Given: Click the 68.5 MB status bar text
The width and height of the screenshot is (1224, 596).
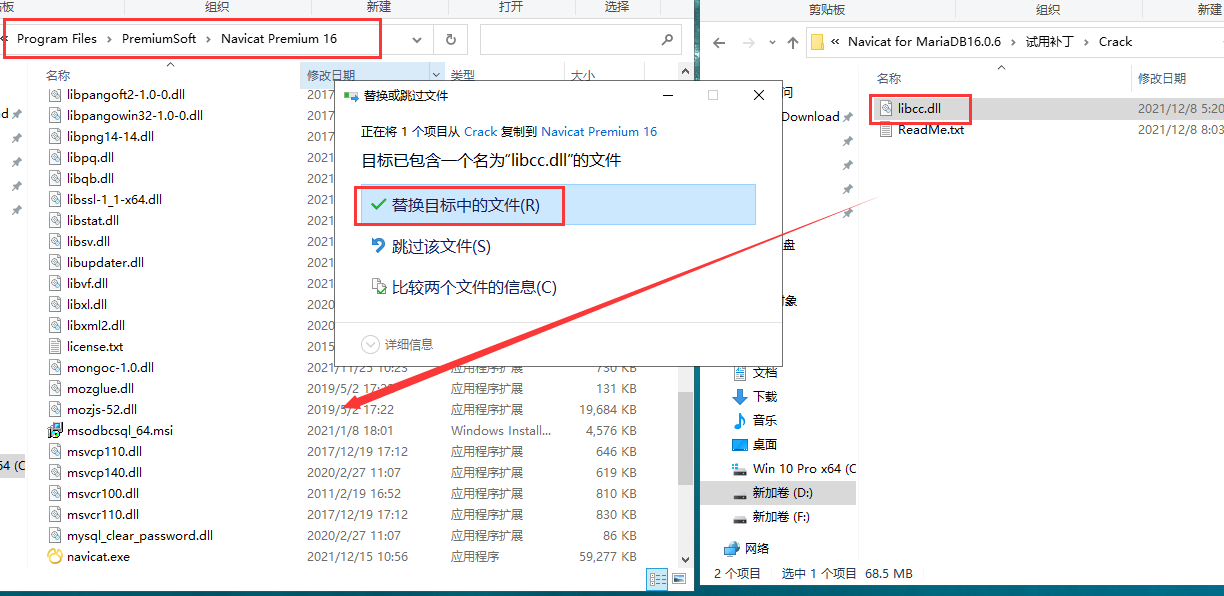Looking at the screenshot, I should [x=889, y=573].
